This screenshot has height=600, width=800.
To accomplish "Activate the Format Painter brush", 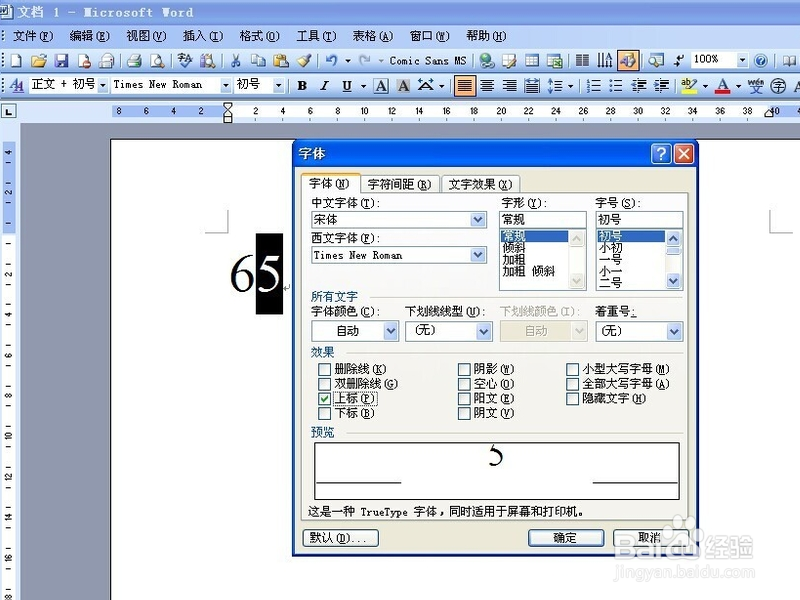I will click(x=304, y=61).
